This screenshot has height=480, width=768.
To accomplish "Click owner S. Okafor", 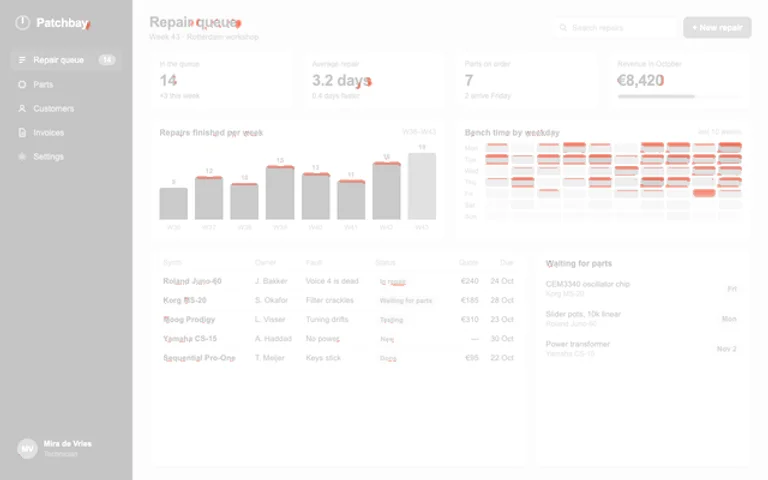I will 271,300.
